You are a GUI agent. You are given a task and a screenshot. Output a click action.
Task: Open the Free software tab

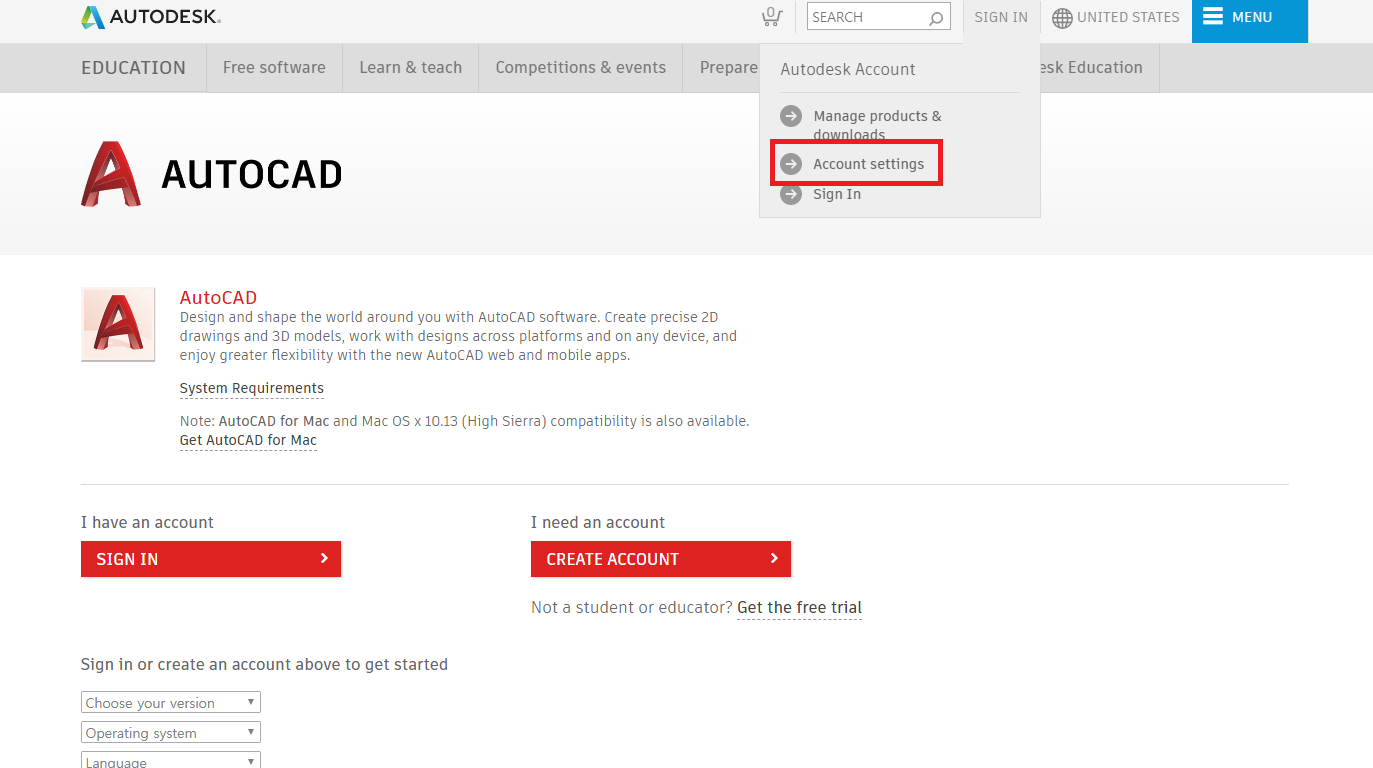click(274, 68)
